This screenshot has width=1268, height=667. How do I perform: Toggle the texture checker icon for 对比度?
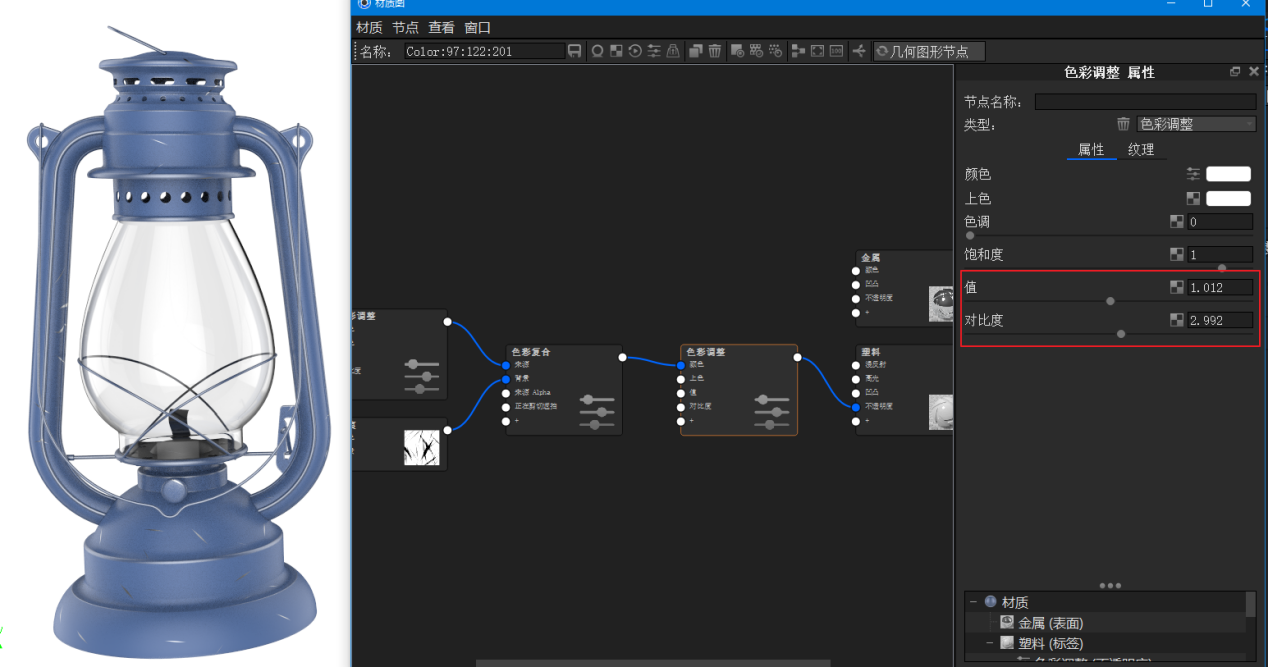[1177, 321]
